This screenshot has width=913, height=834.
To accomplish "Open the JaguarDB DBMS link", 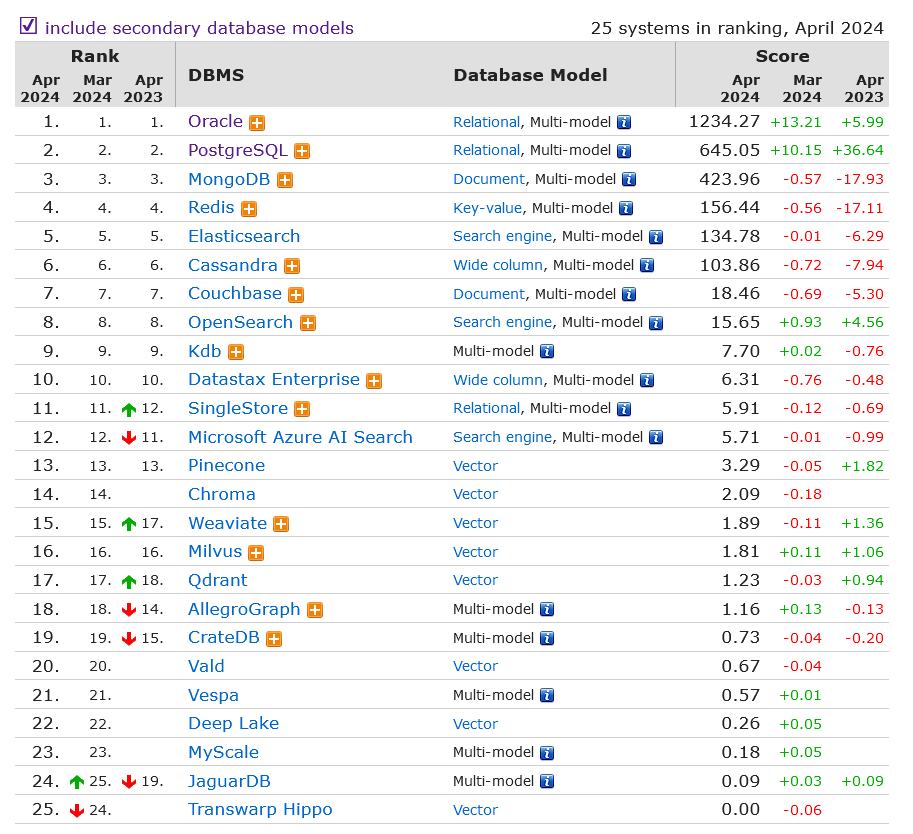I will (x=229, y=782).
